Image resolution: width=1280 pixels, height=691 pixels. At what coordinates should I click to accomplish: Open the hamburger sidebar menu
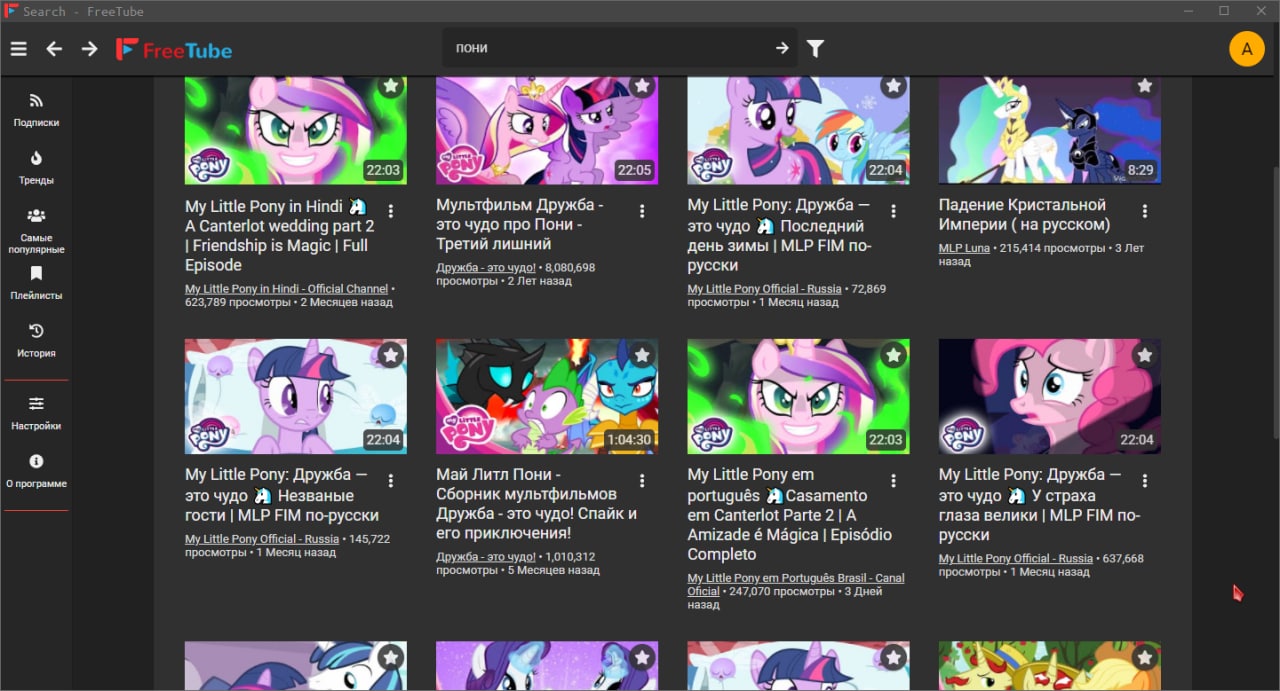click(x=18, y=48)
